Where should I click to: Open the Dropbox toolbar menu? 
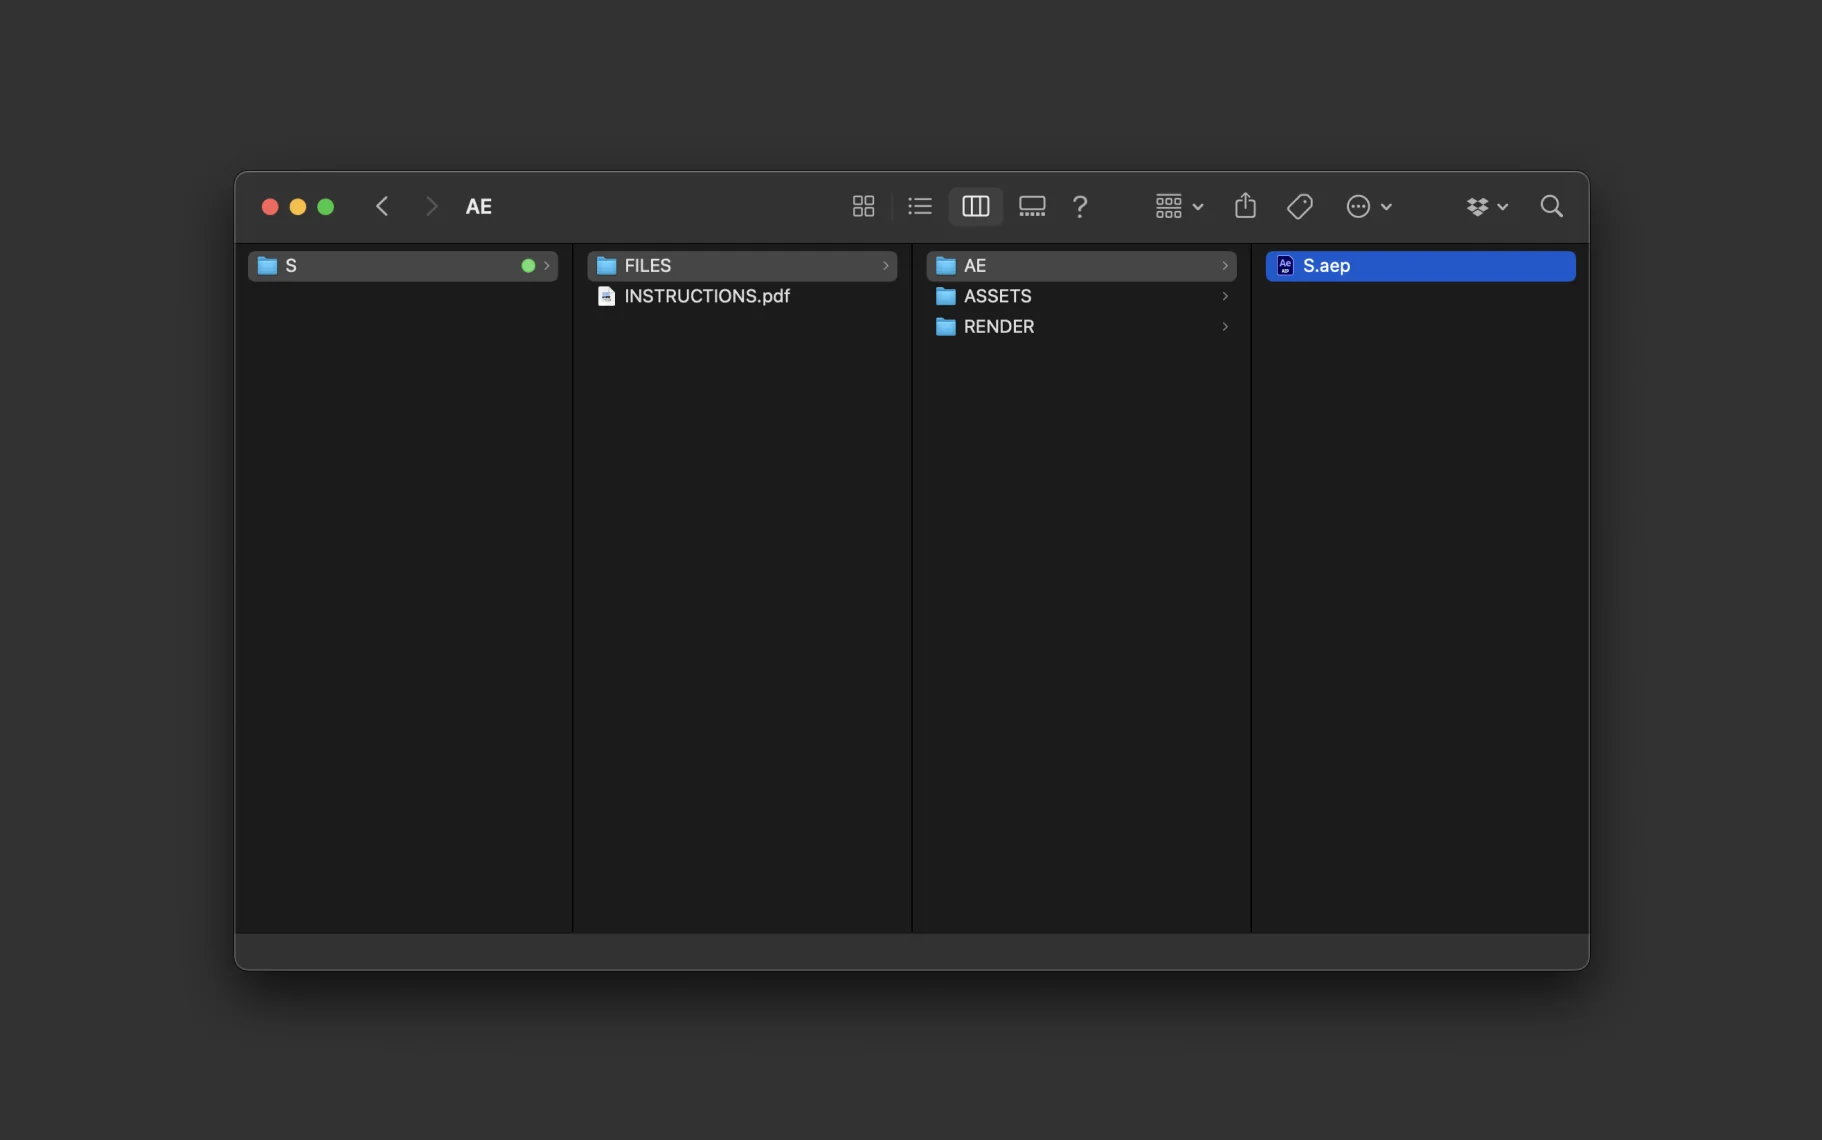1486,206
